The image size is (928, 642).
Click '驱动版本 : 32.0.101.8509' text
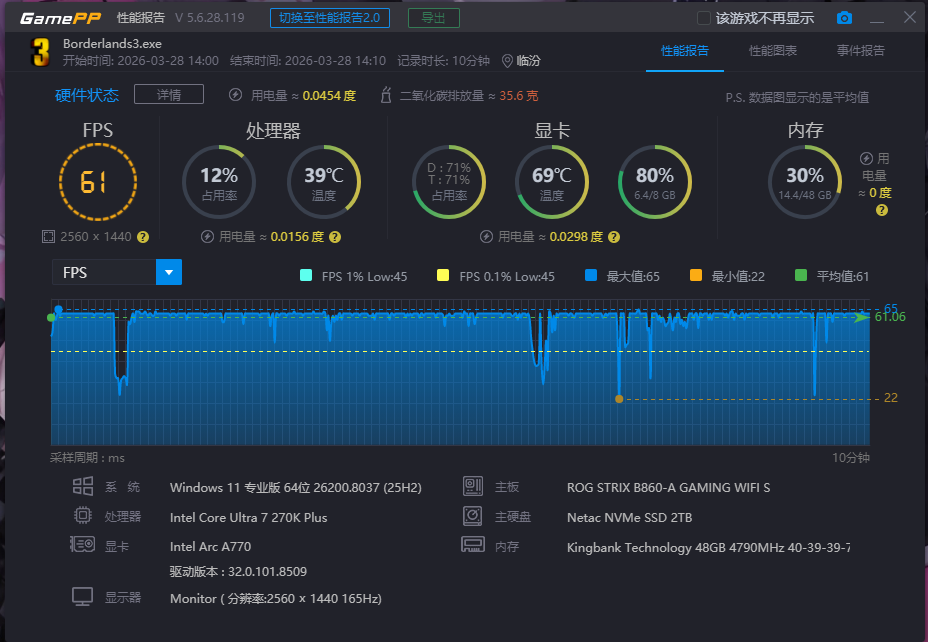[x=238, y=572]
